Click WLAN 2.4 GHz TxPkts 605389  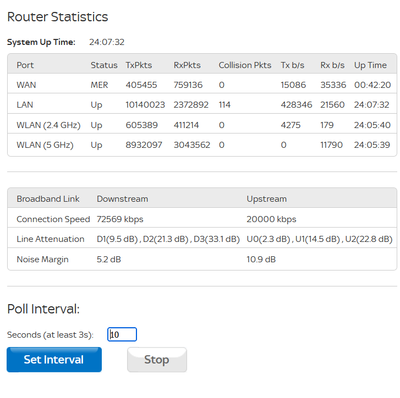[142, 125]
